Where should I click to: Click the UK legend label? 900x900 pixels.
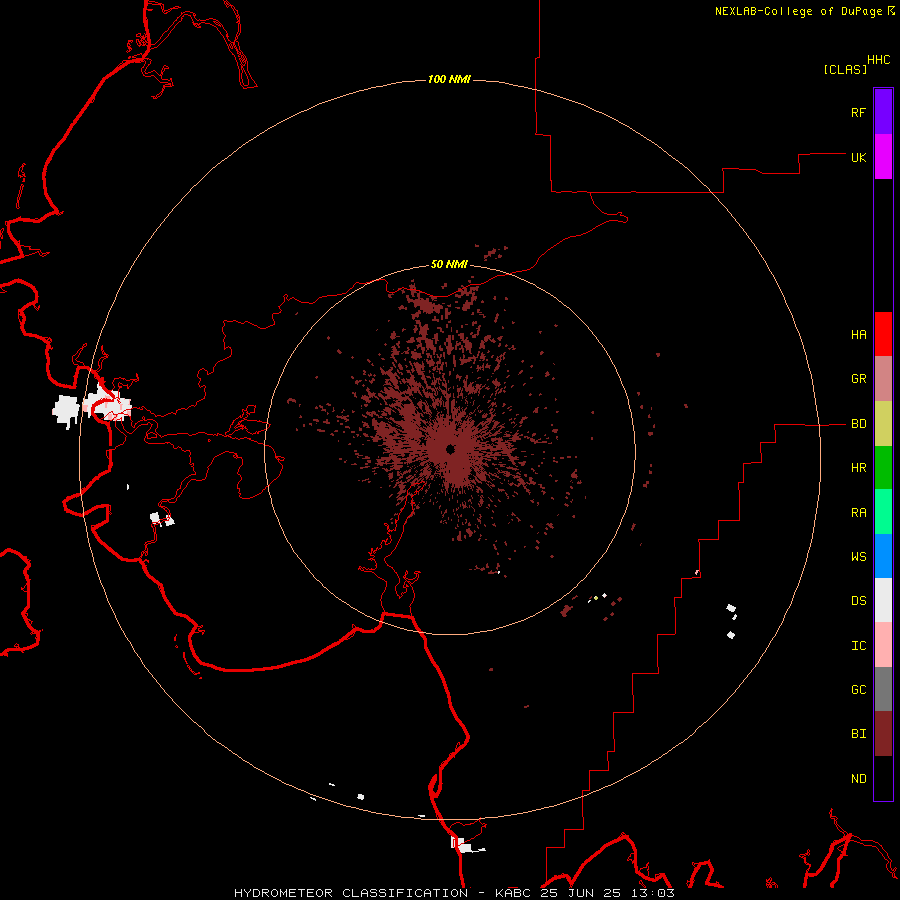[859, 157]
